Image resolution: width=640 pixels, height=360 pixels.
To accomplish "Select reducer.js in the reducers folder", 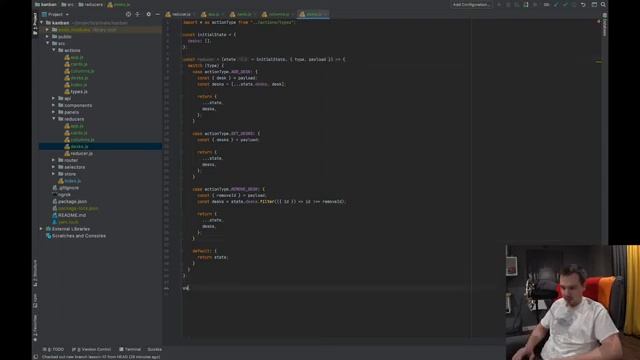I will (x=78, y=153).
